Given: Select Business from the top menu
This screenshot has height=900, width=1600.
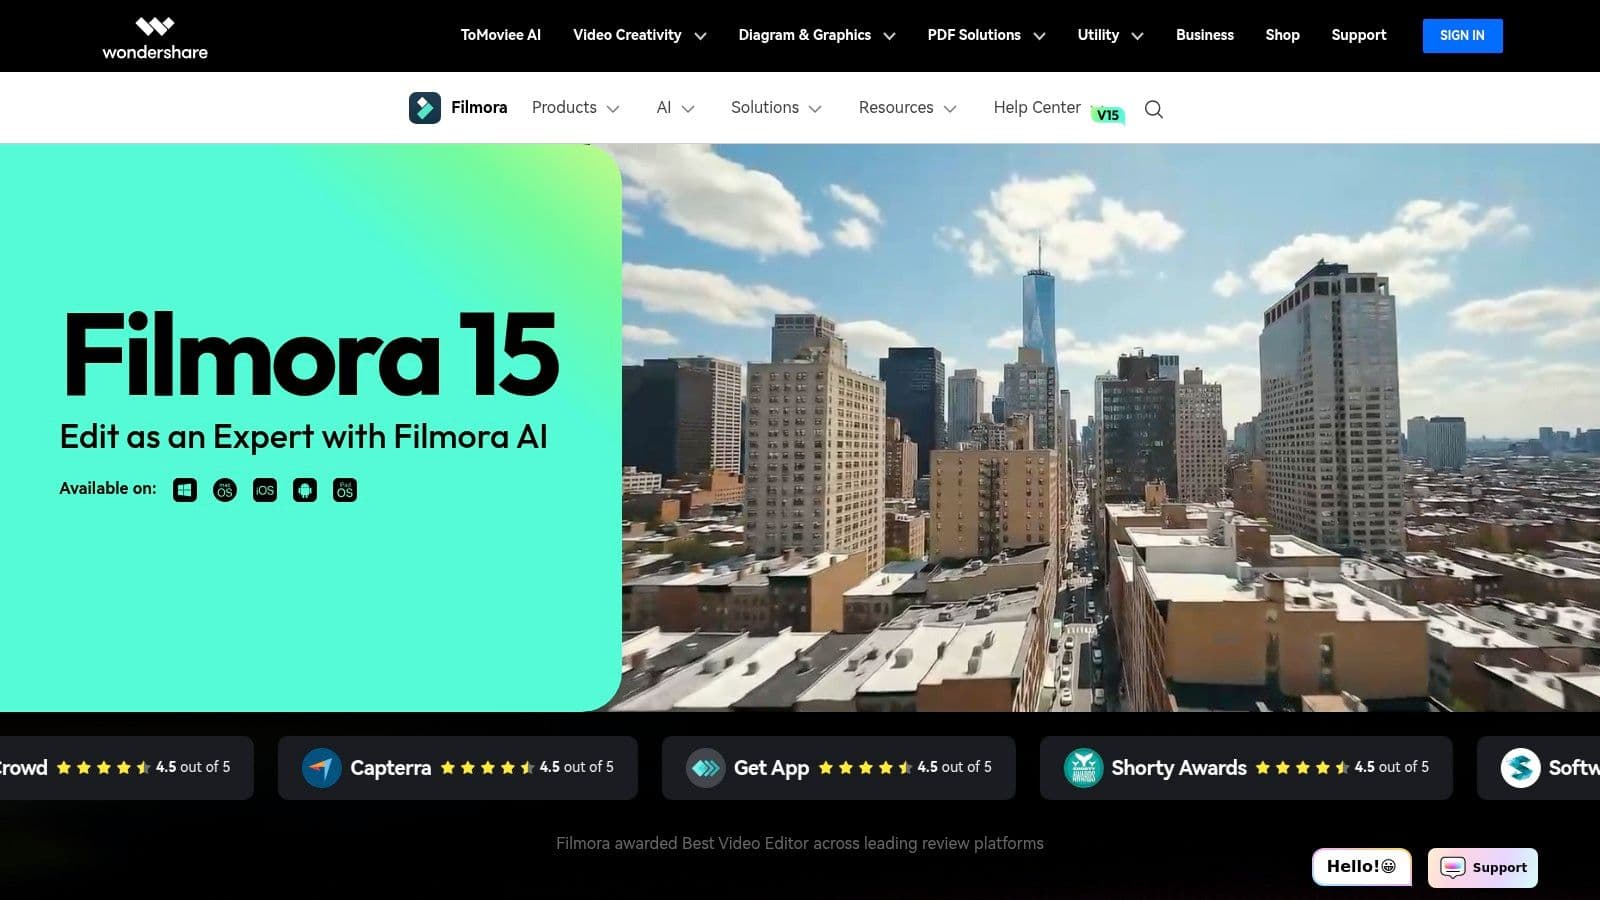Looking at the screenshot, I should 1204,35.
